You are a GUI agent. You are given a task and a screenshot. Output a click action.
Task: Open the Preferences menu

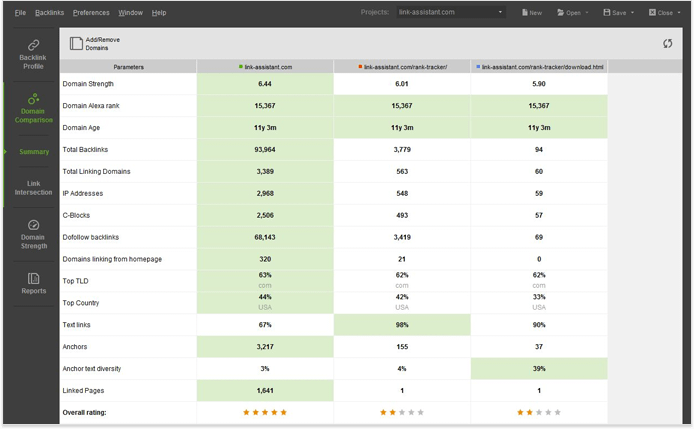91,12
